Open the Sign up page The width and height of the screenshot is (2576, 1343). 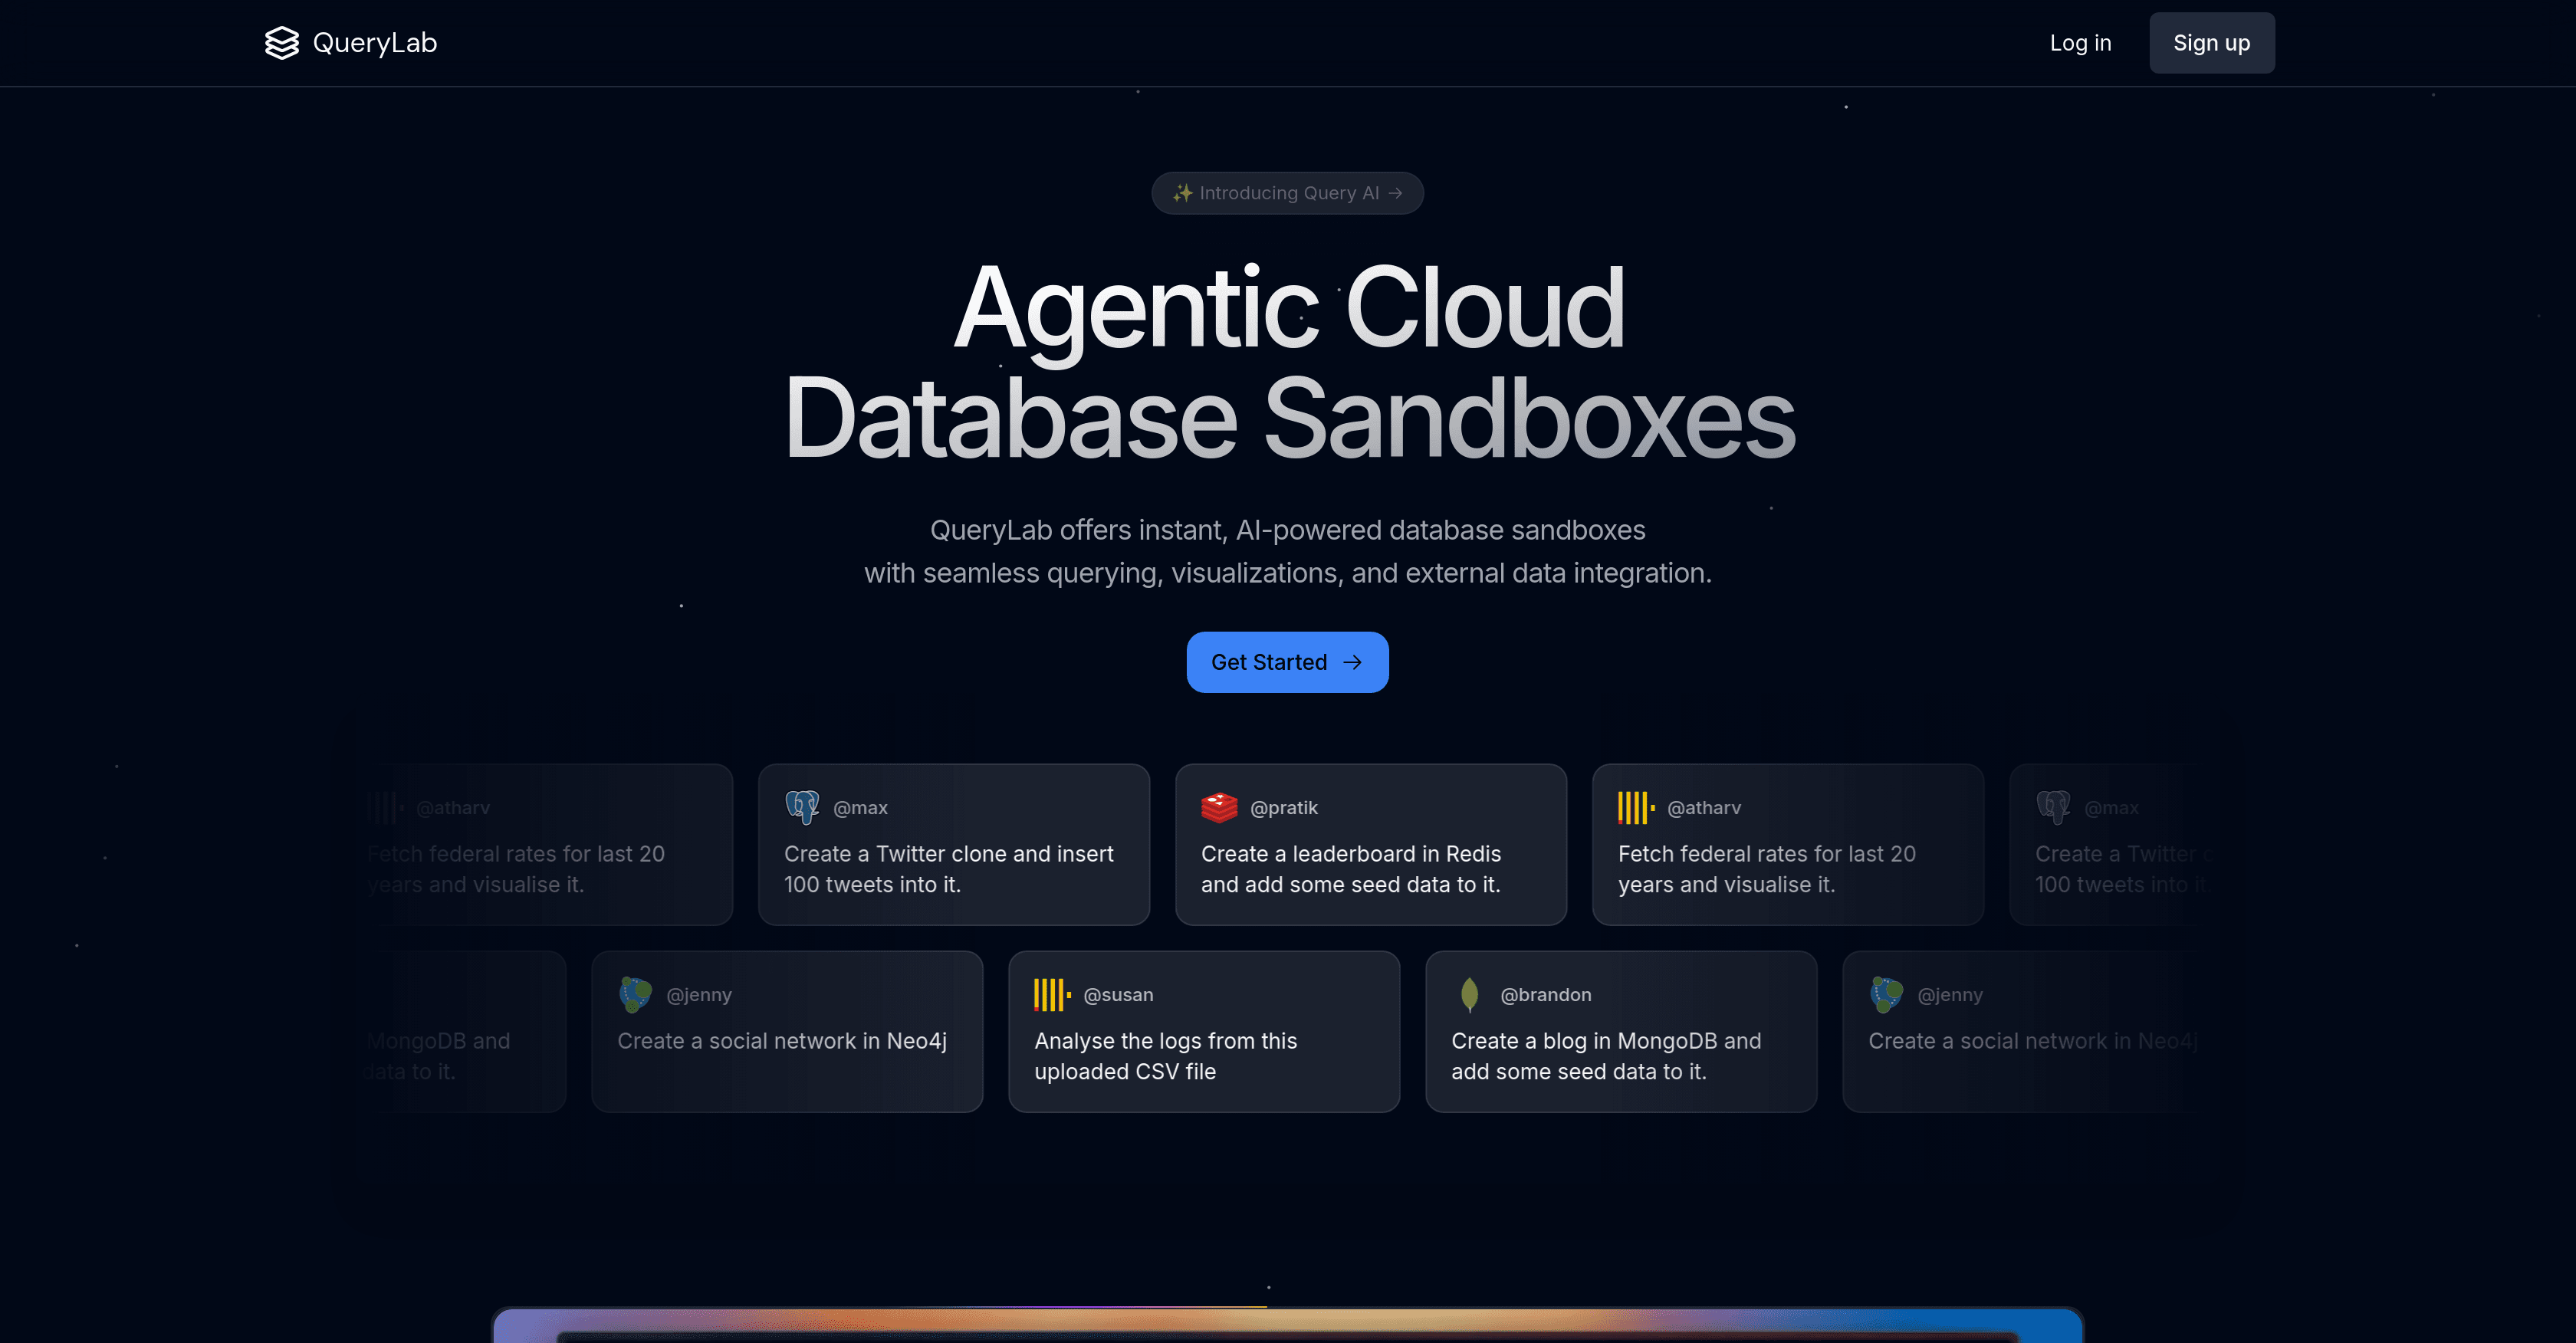coord(2211,42)
